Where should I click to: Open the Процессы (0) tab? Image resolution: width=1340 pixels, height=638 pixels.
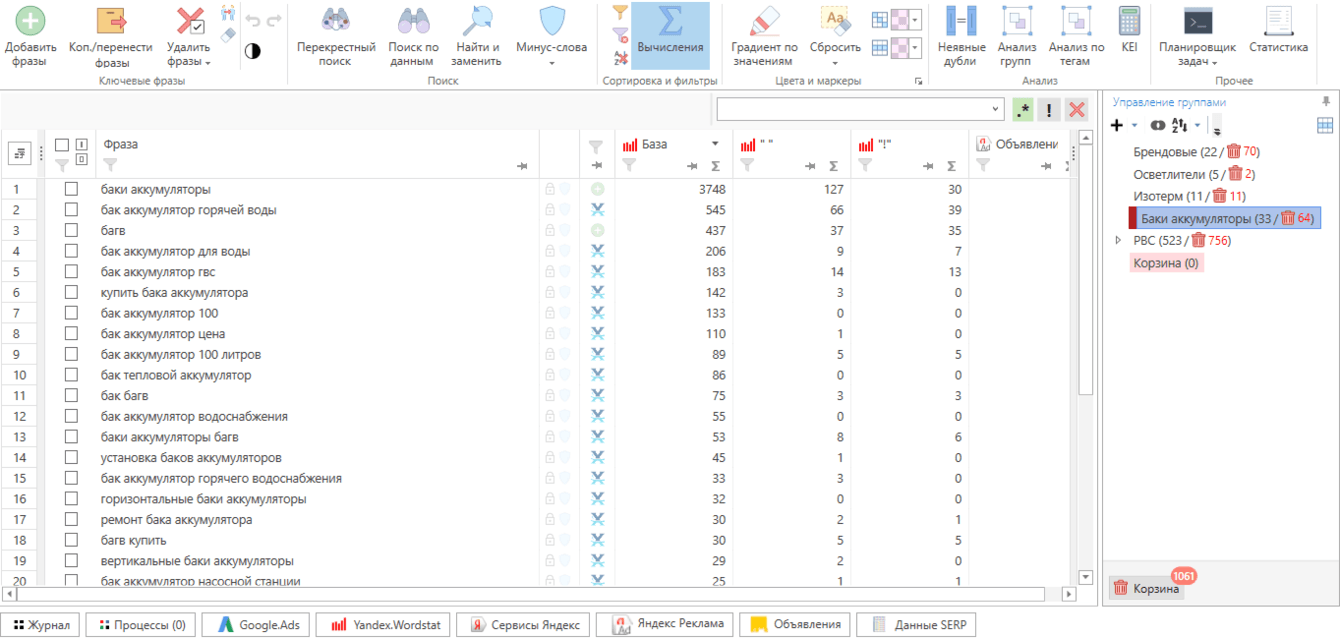pos(141,625)
